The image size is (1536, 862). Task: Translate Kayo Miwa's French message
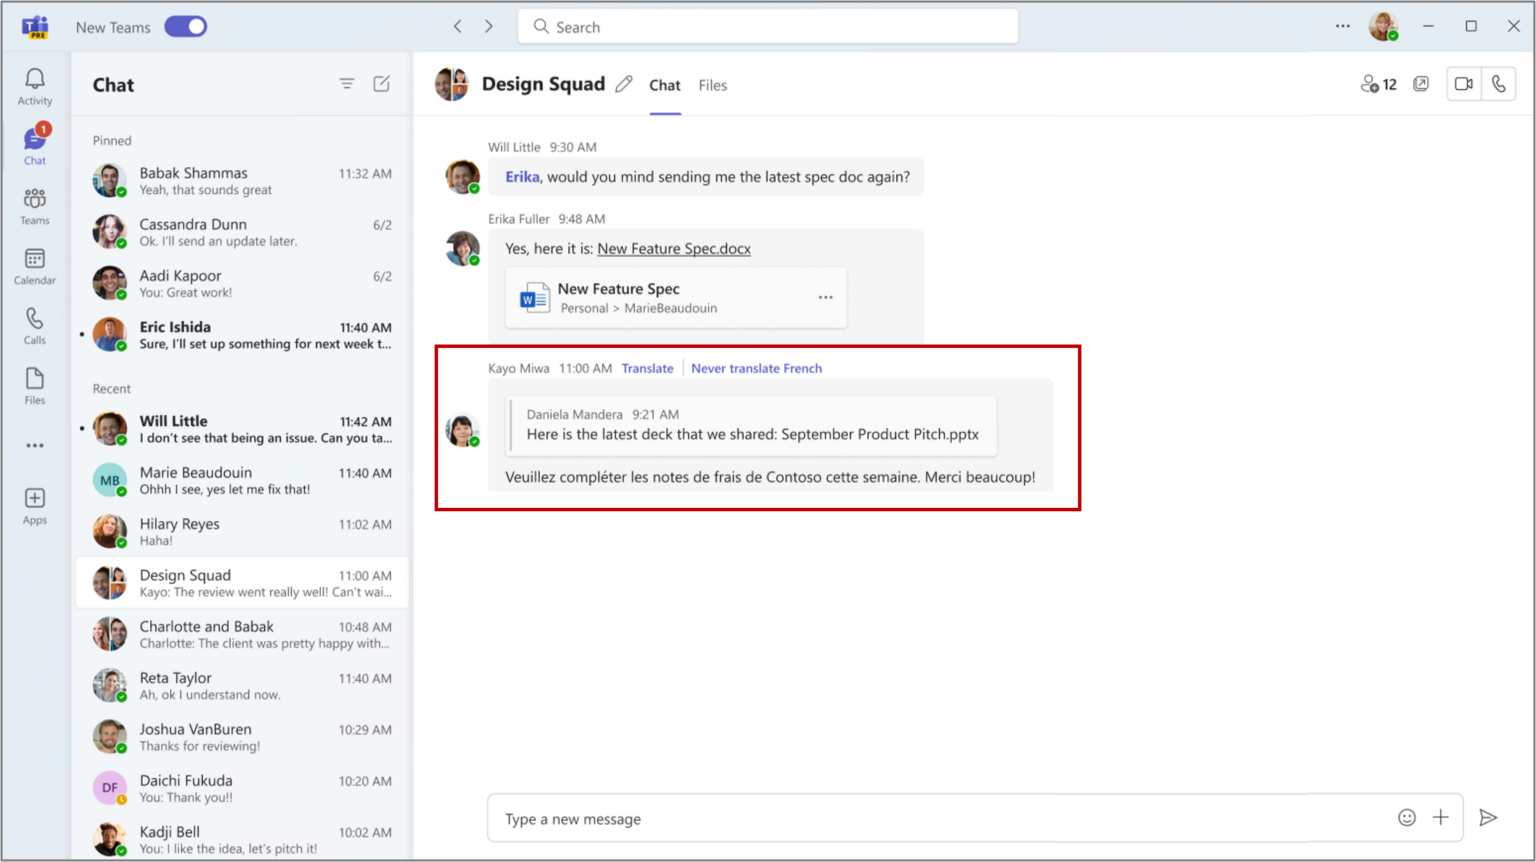647,368
